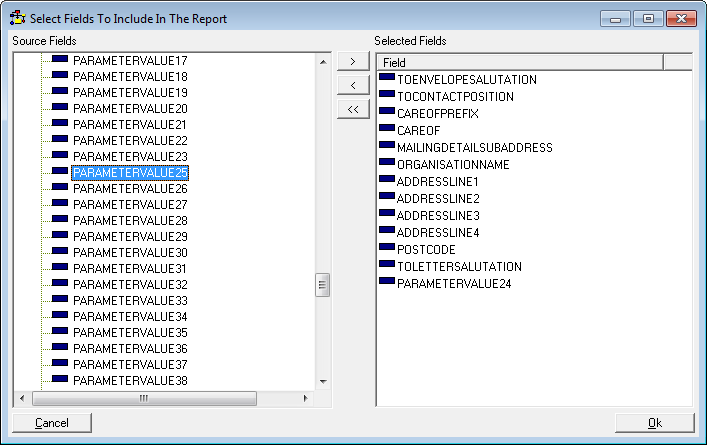Select PARAMETERVALUE23 in Source Fields
Image resolution: width=707 pixels, height=445 pixels.
[130, 156]
